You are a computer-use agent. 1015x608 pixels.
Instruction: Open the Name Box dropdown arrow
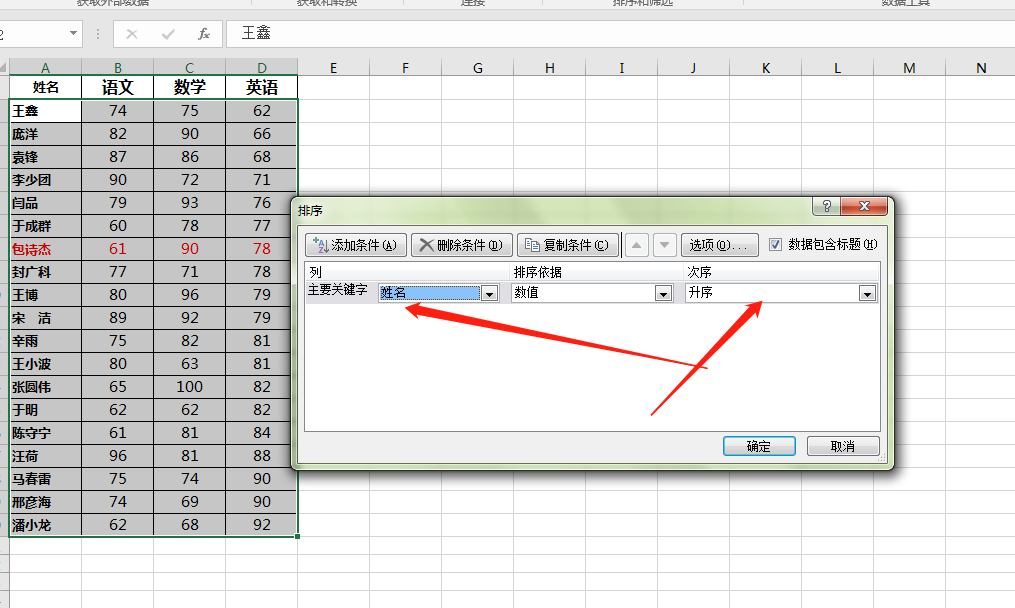73,33
